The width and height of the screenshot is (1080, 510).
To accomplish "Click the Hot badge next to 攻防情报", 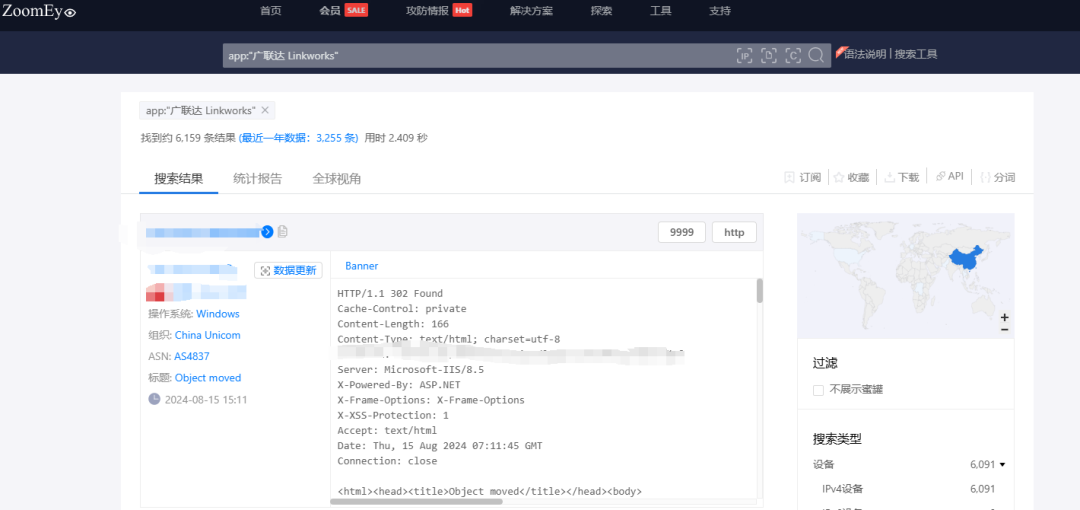I will tap(462, 11).
